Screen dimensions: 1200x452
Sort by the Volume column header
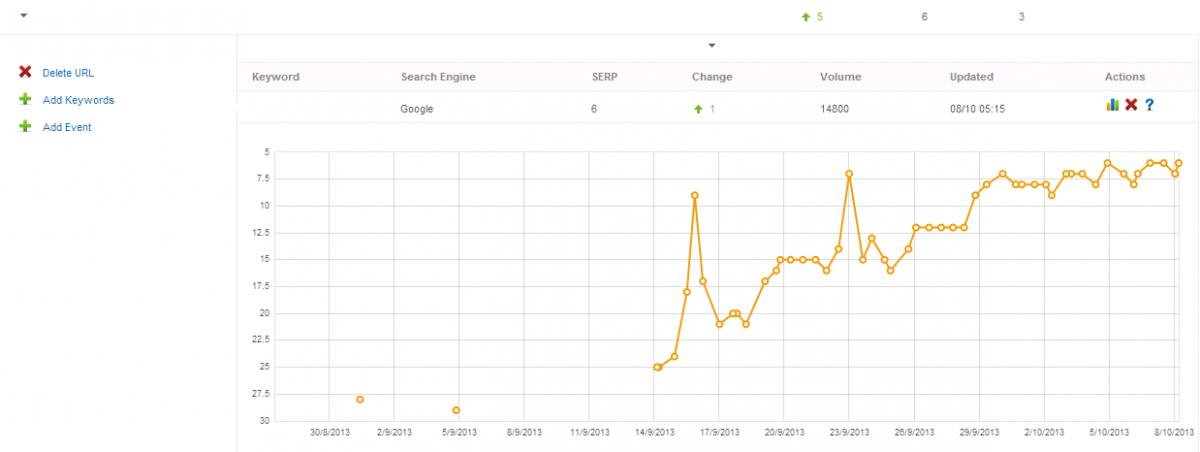840,77
